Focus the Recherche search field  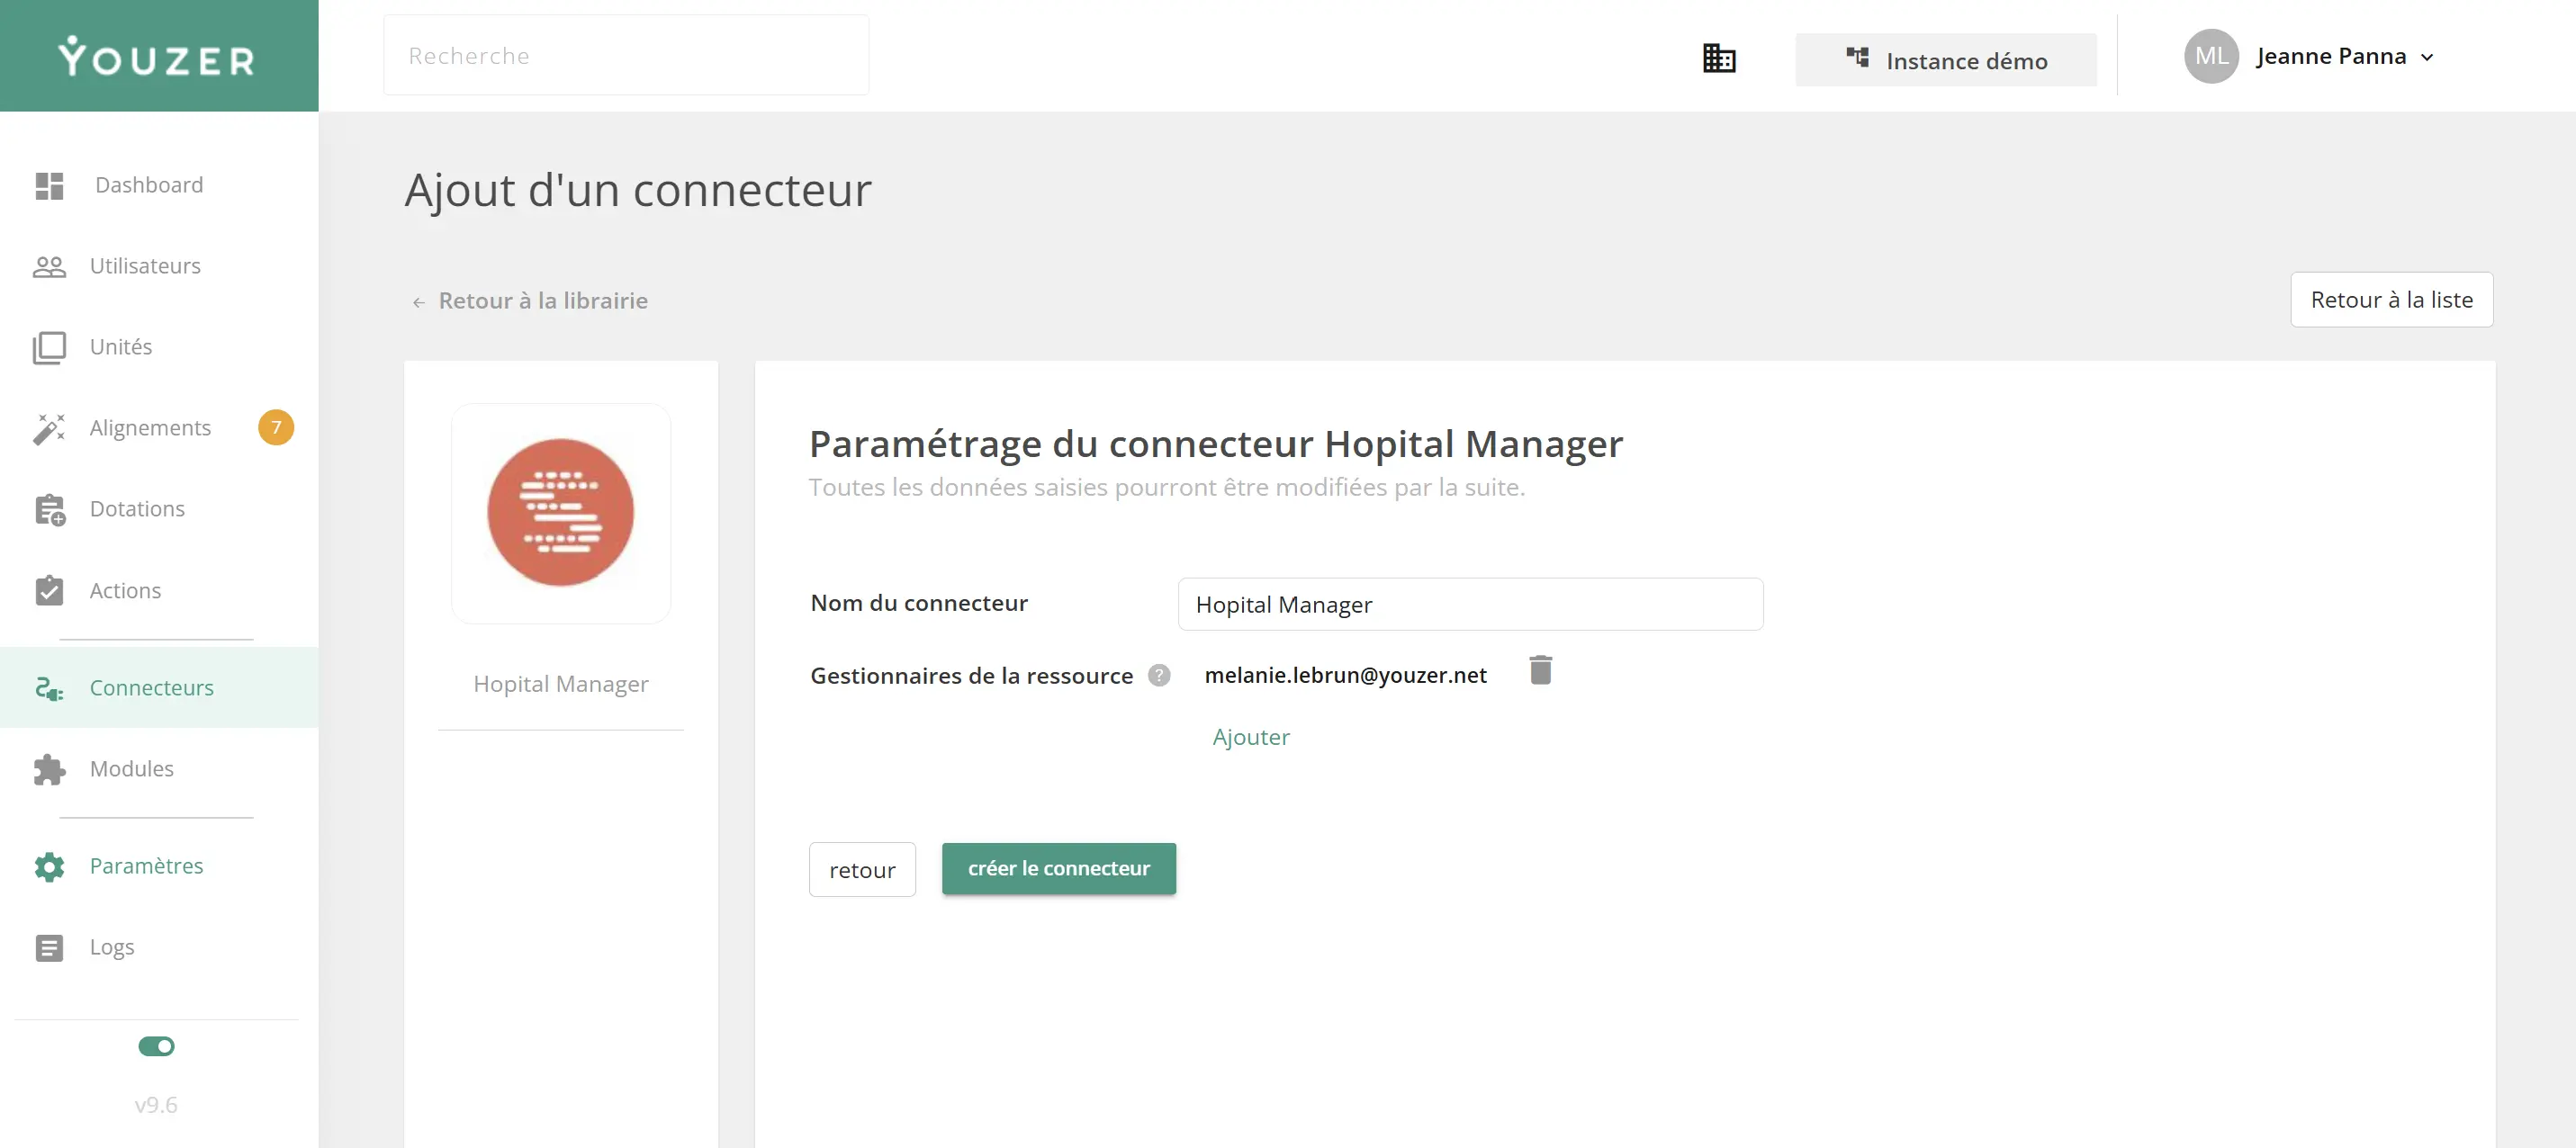tap(626, 56)
